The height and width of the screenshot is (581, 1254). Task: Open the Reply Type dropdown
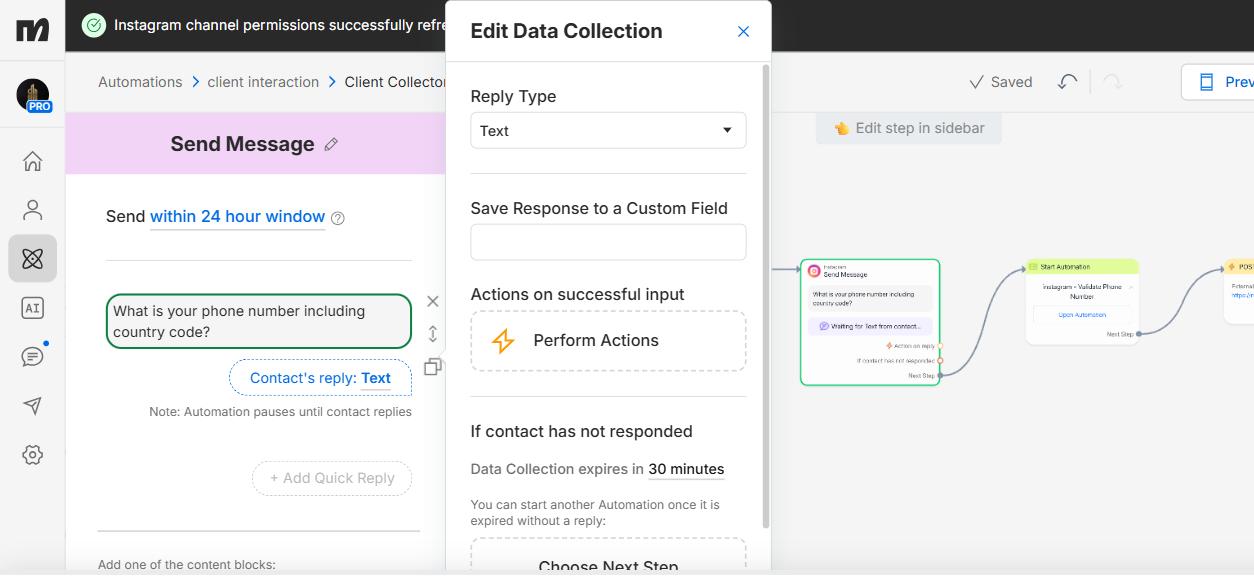click(x=608, y=131)
